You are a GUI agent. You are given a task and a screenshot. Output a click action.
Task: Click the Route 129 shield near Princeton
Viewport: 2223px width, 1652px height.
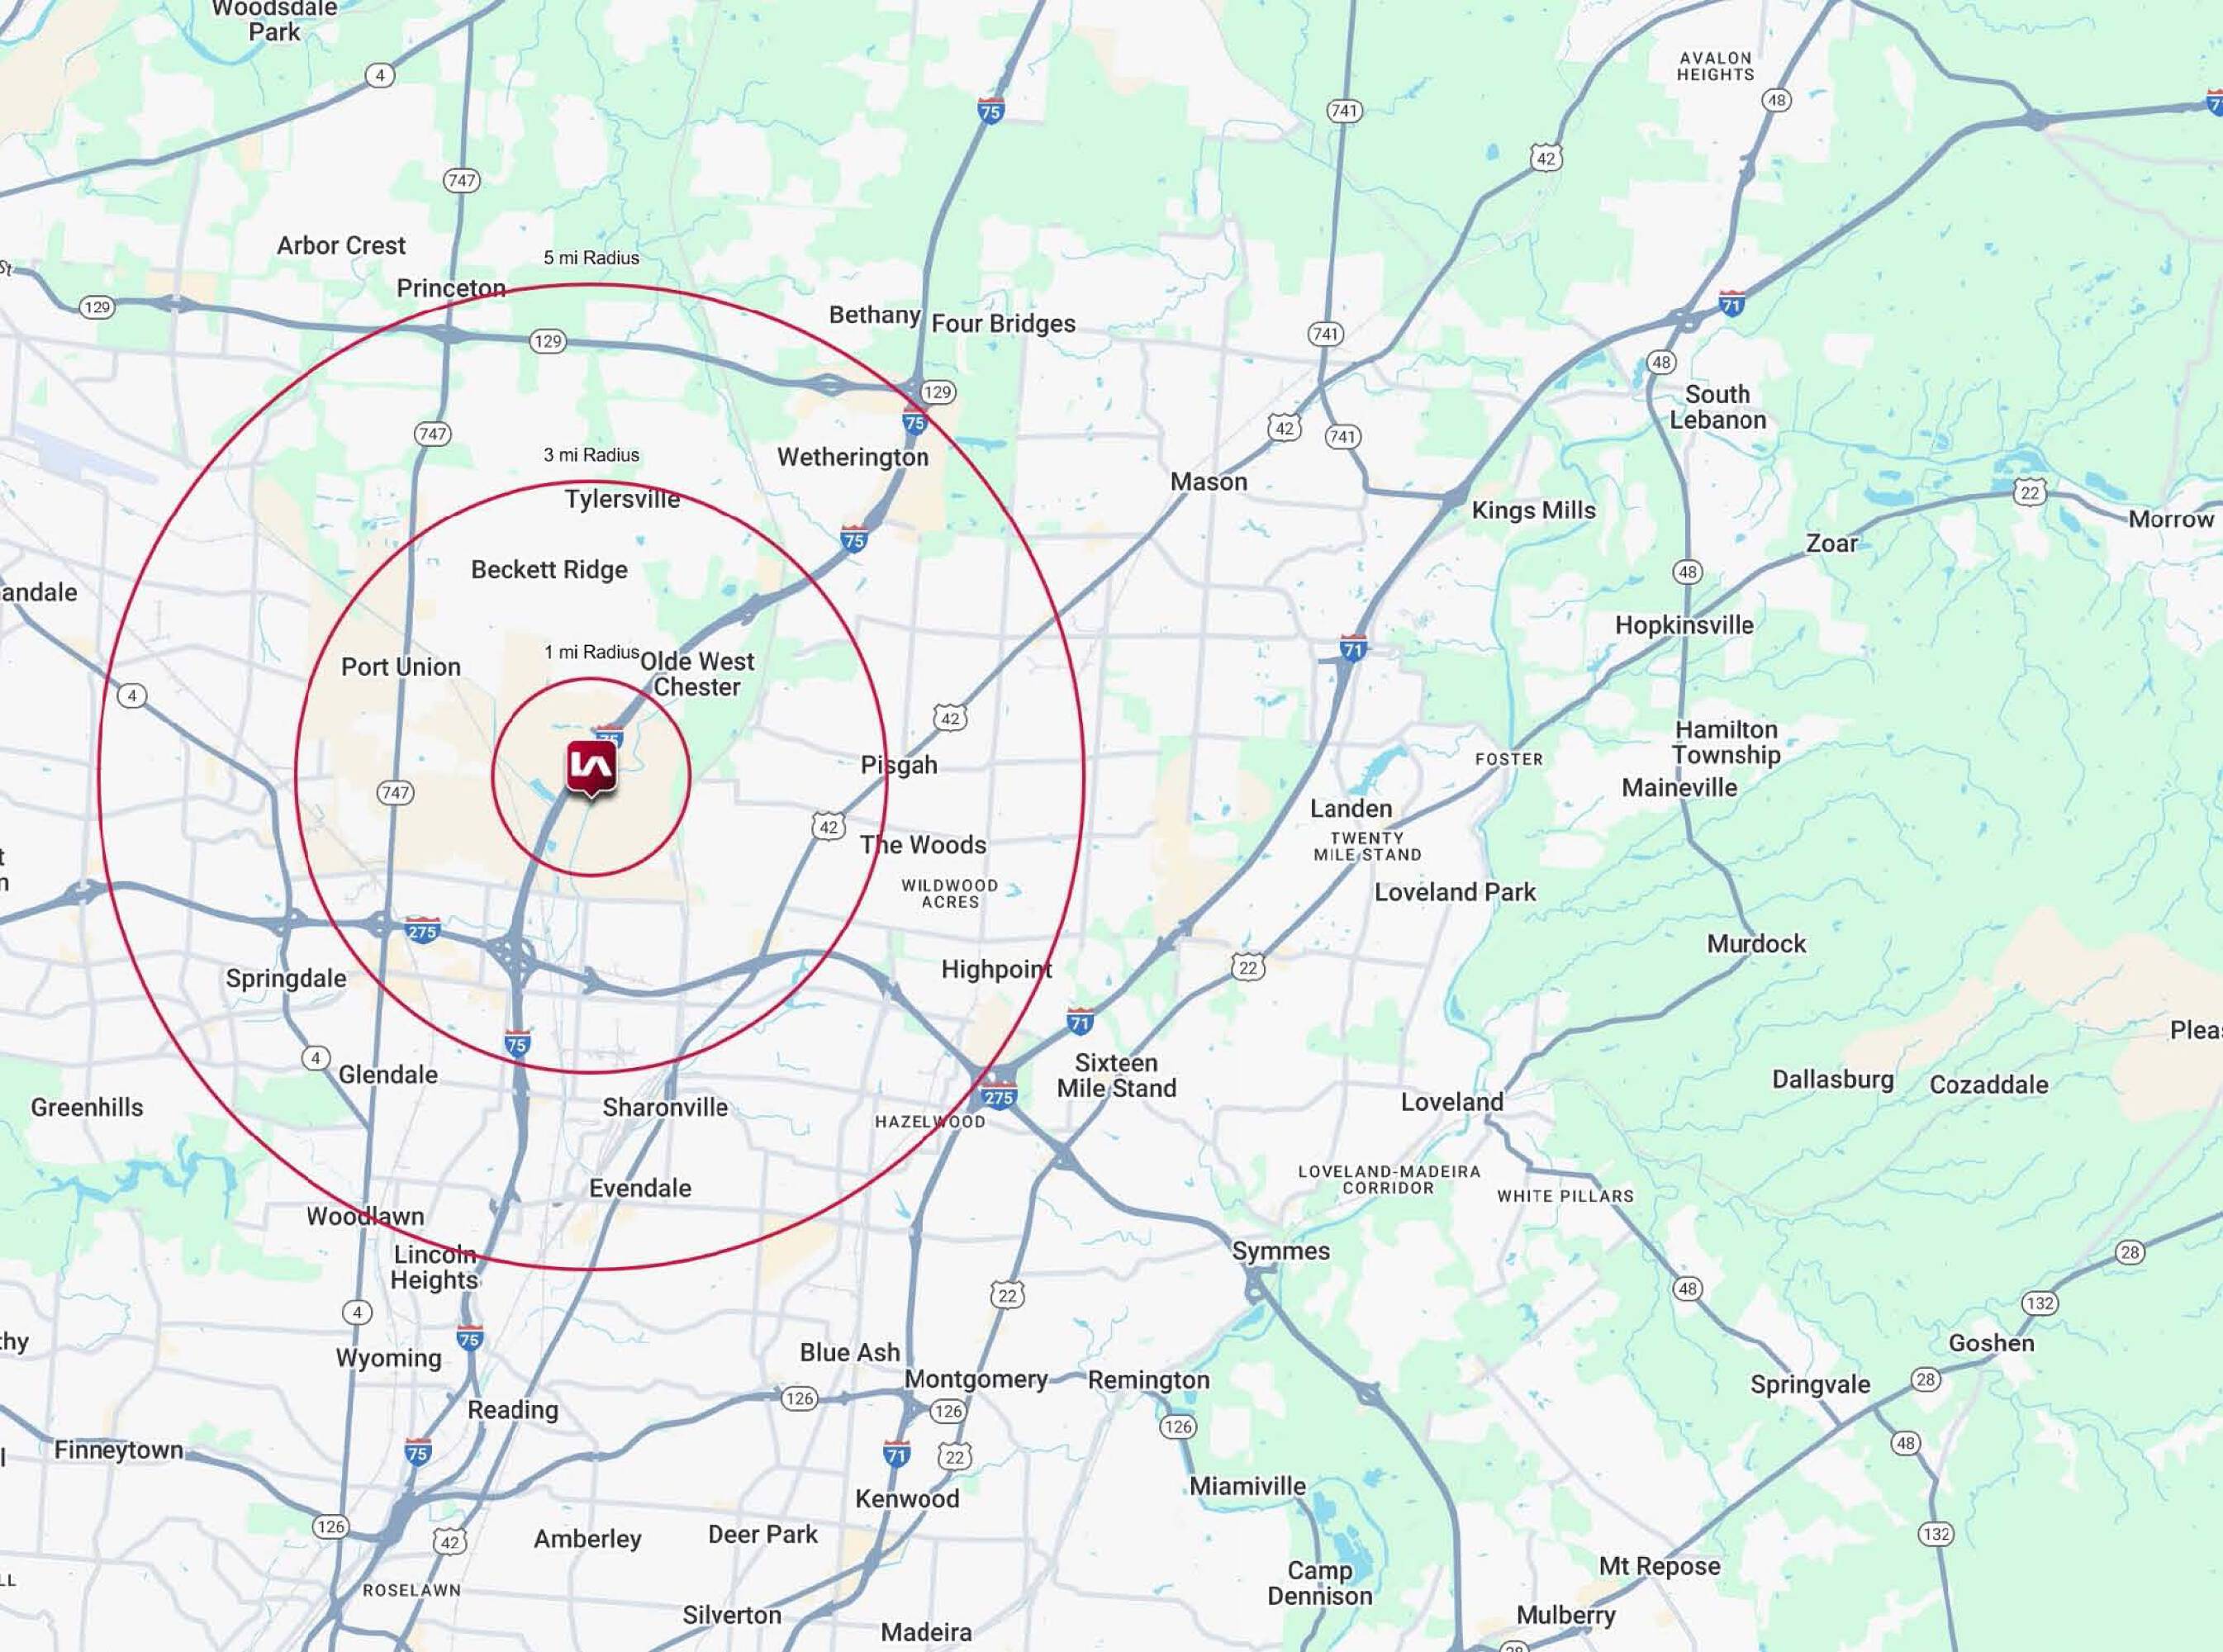(x=547, y=341)
